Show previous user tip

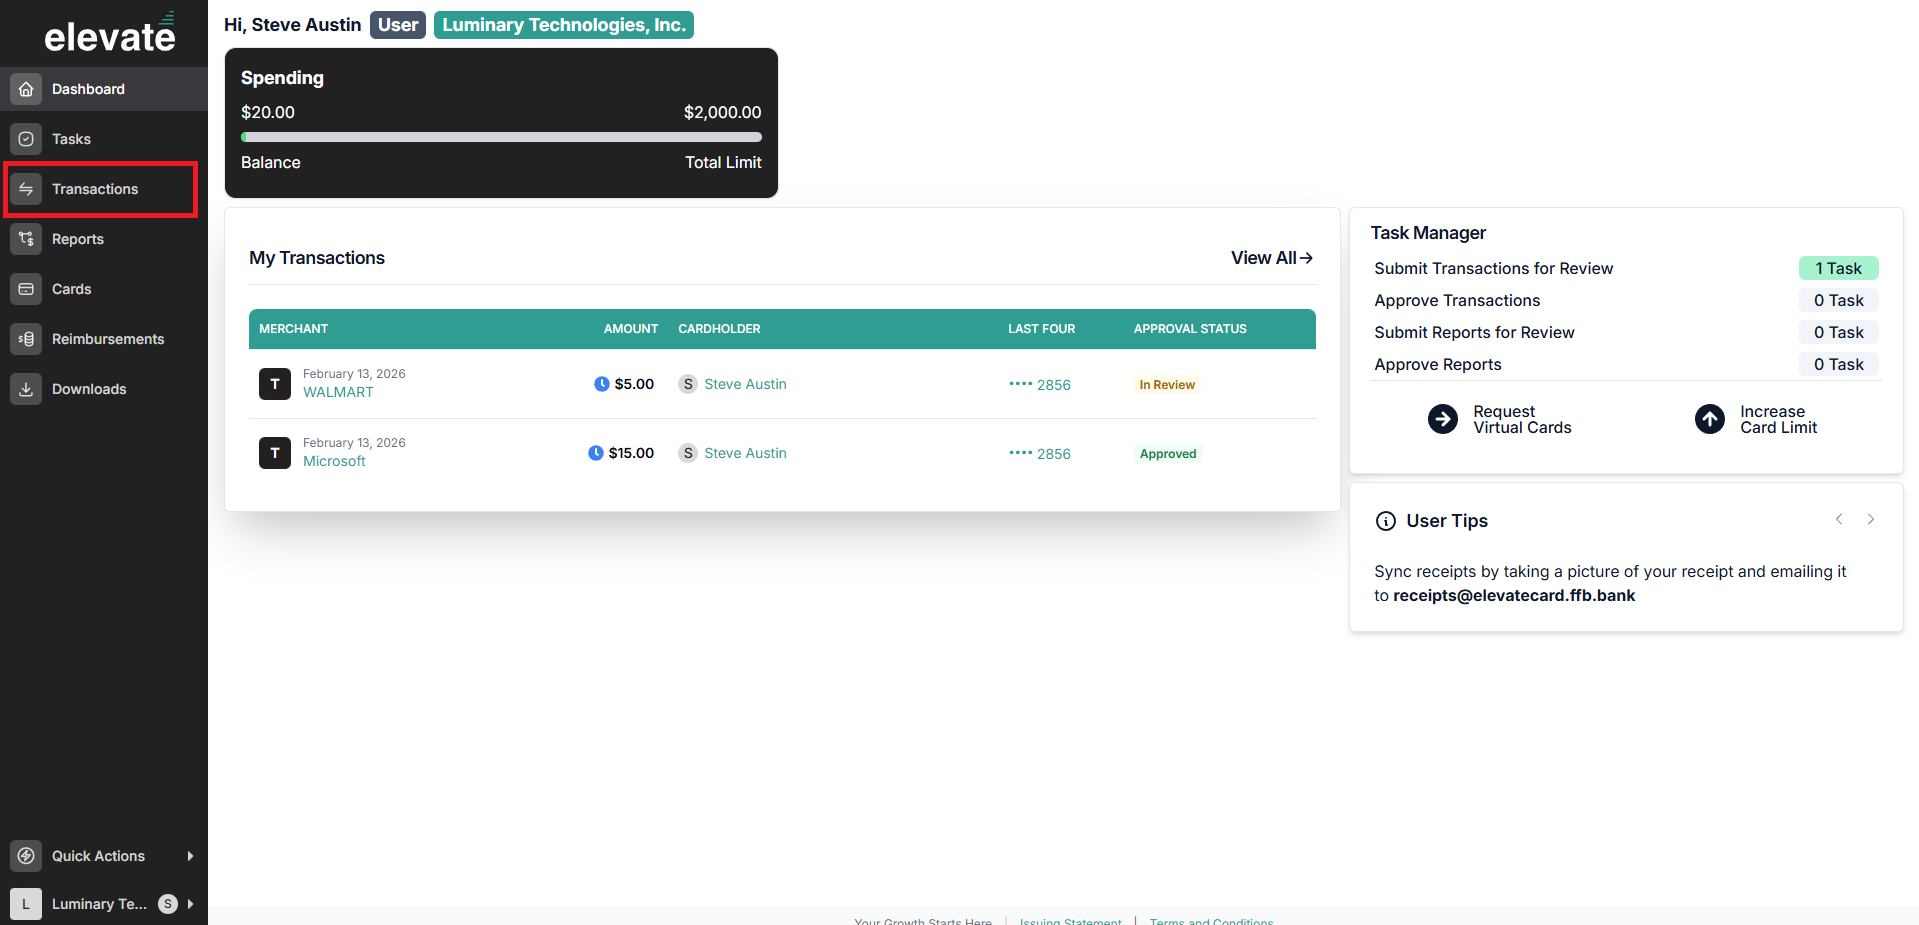click(x=1839, y=519)
